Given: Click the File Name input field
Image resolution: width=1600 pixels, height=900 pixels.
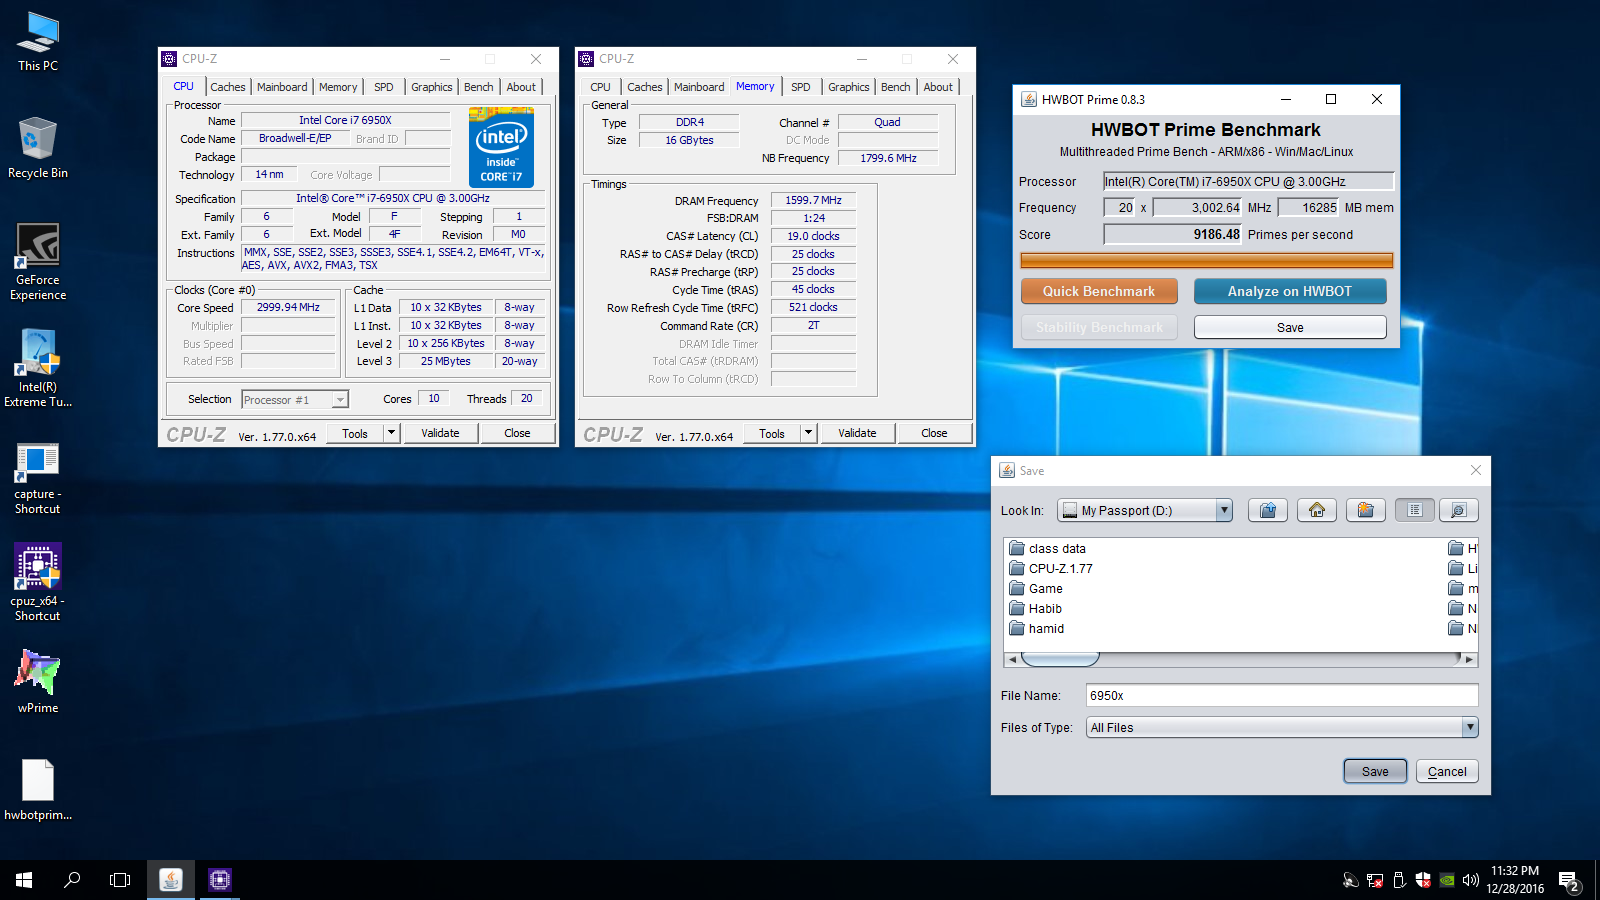Looking at the screenshot, I should coord(1282,695).
